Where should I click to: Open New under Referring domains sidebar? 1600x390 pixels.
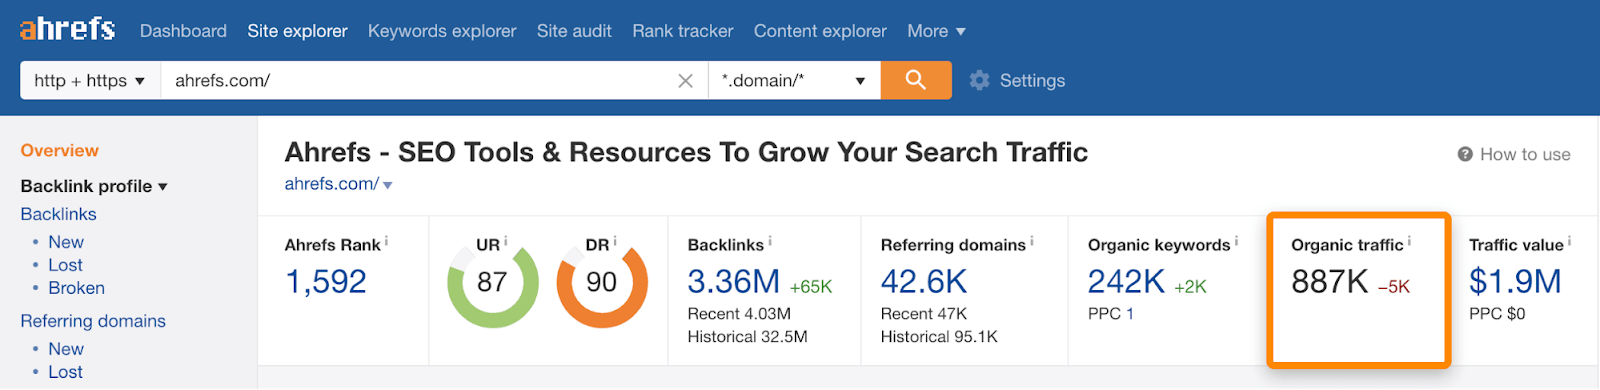point(66,349)
